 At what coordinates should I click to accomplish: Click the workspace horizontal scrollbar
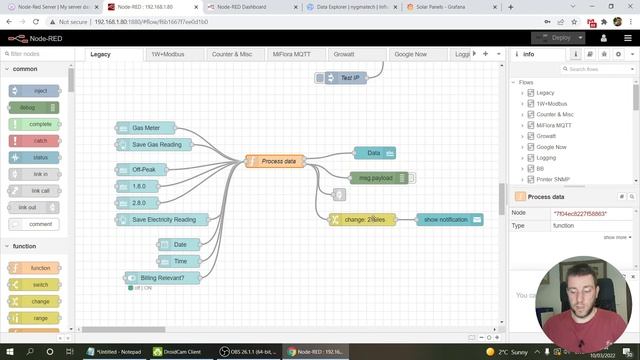(124, 329)
